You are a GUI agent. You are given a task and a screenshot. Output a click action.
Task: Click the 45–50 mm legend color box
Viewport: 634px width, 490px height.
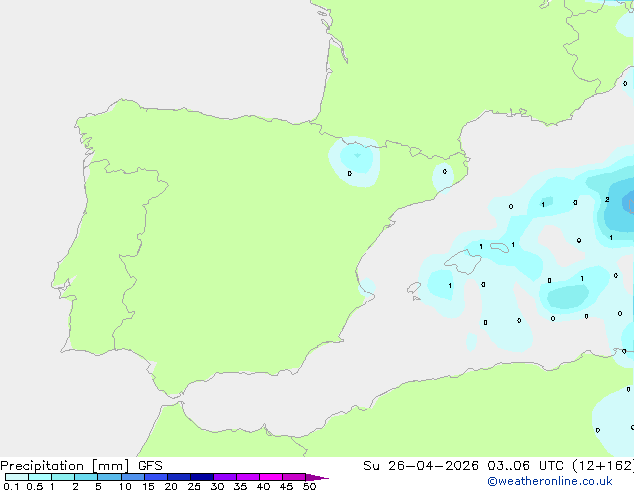[x=294, y=477]
